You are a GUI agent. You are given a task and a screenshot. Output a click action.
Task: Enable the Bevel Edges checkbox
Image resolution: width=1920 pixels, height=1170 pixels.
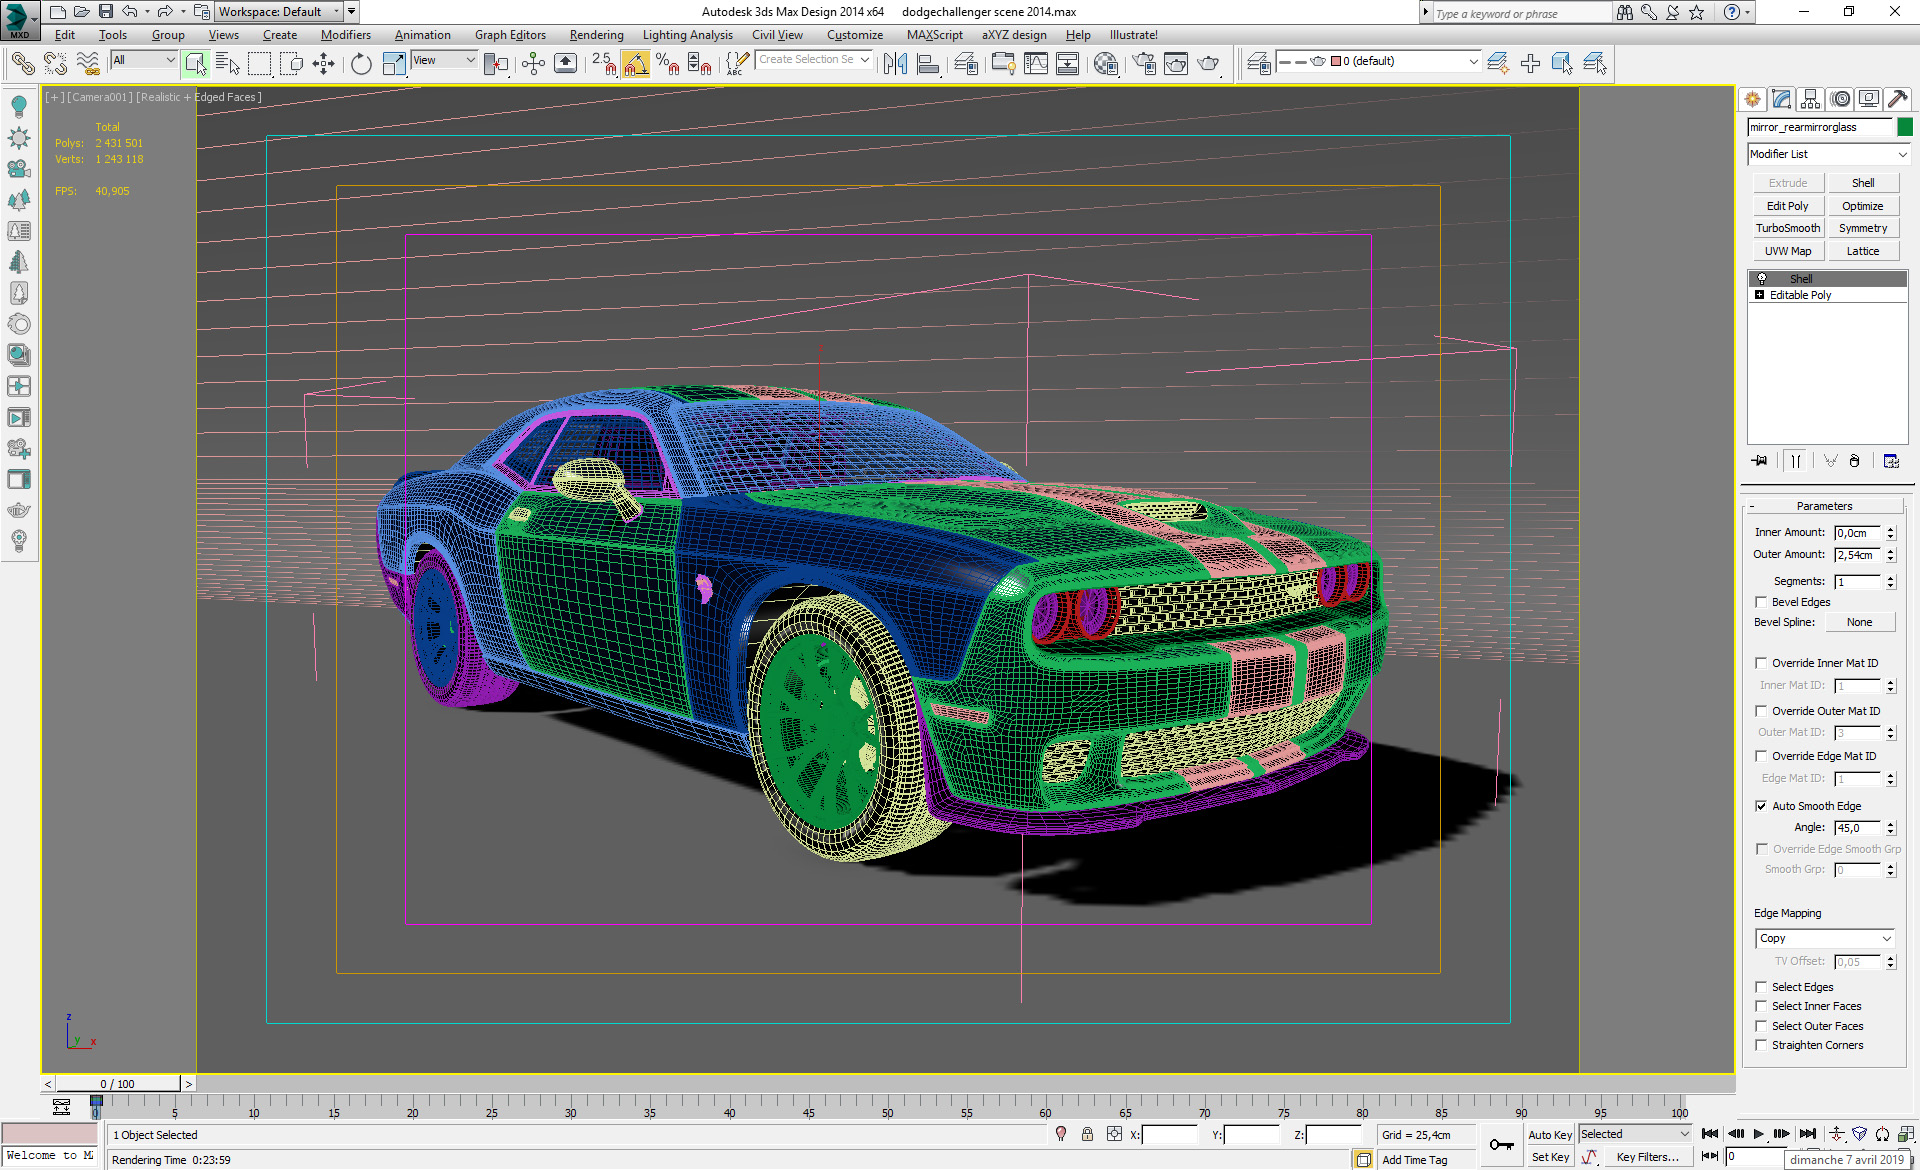pyautogui.click(x=1761, y=602)
